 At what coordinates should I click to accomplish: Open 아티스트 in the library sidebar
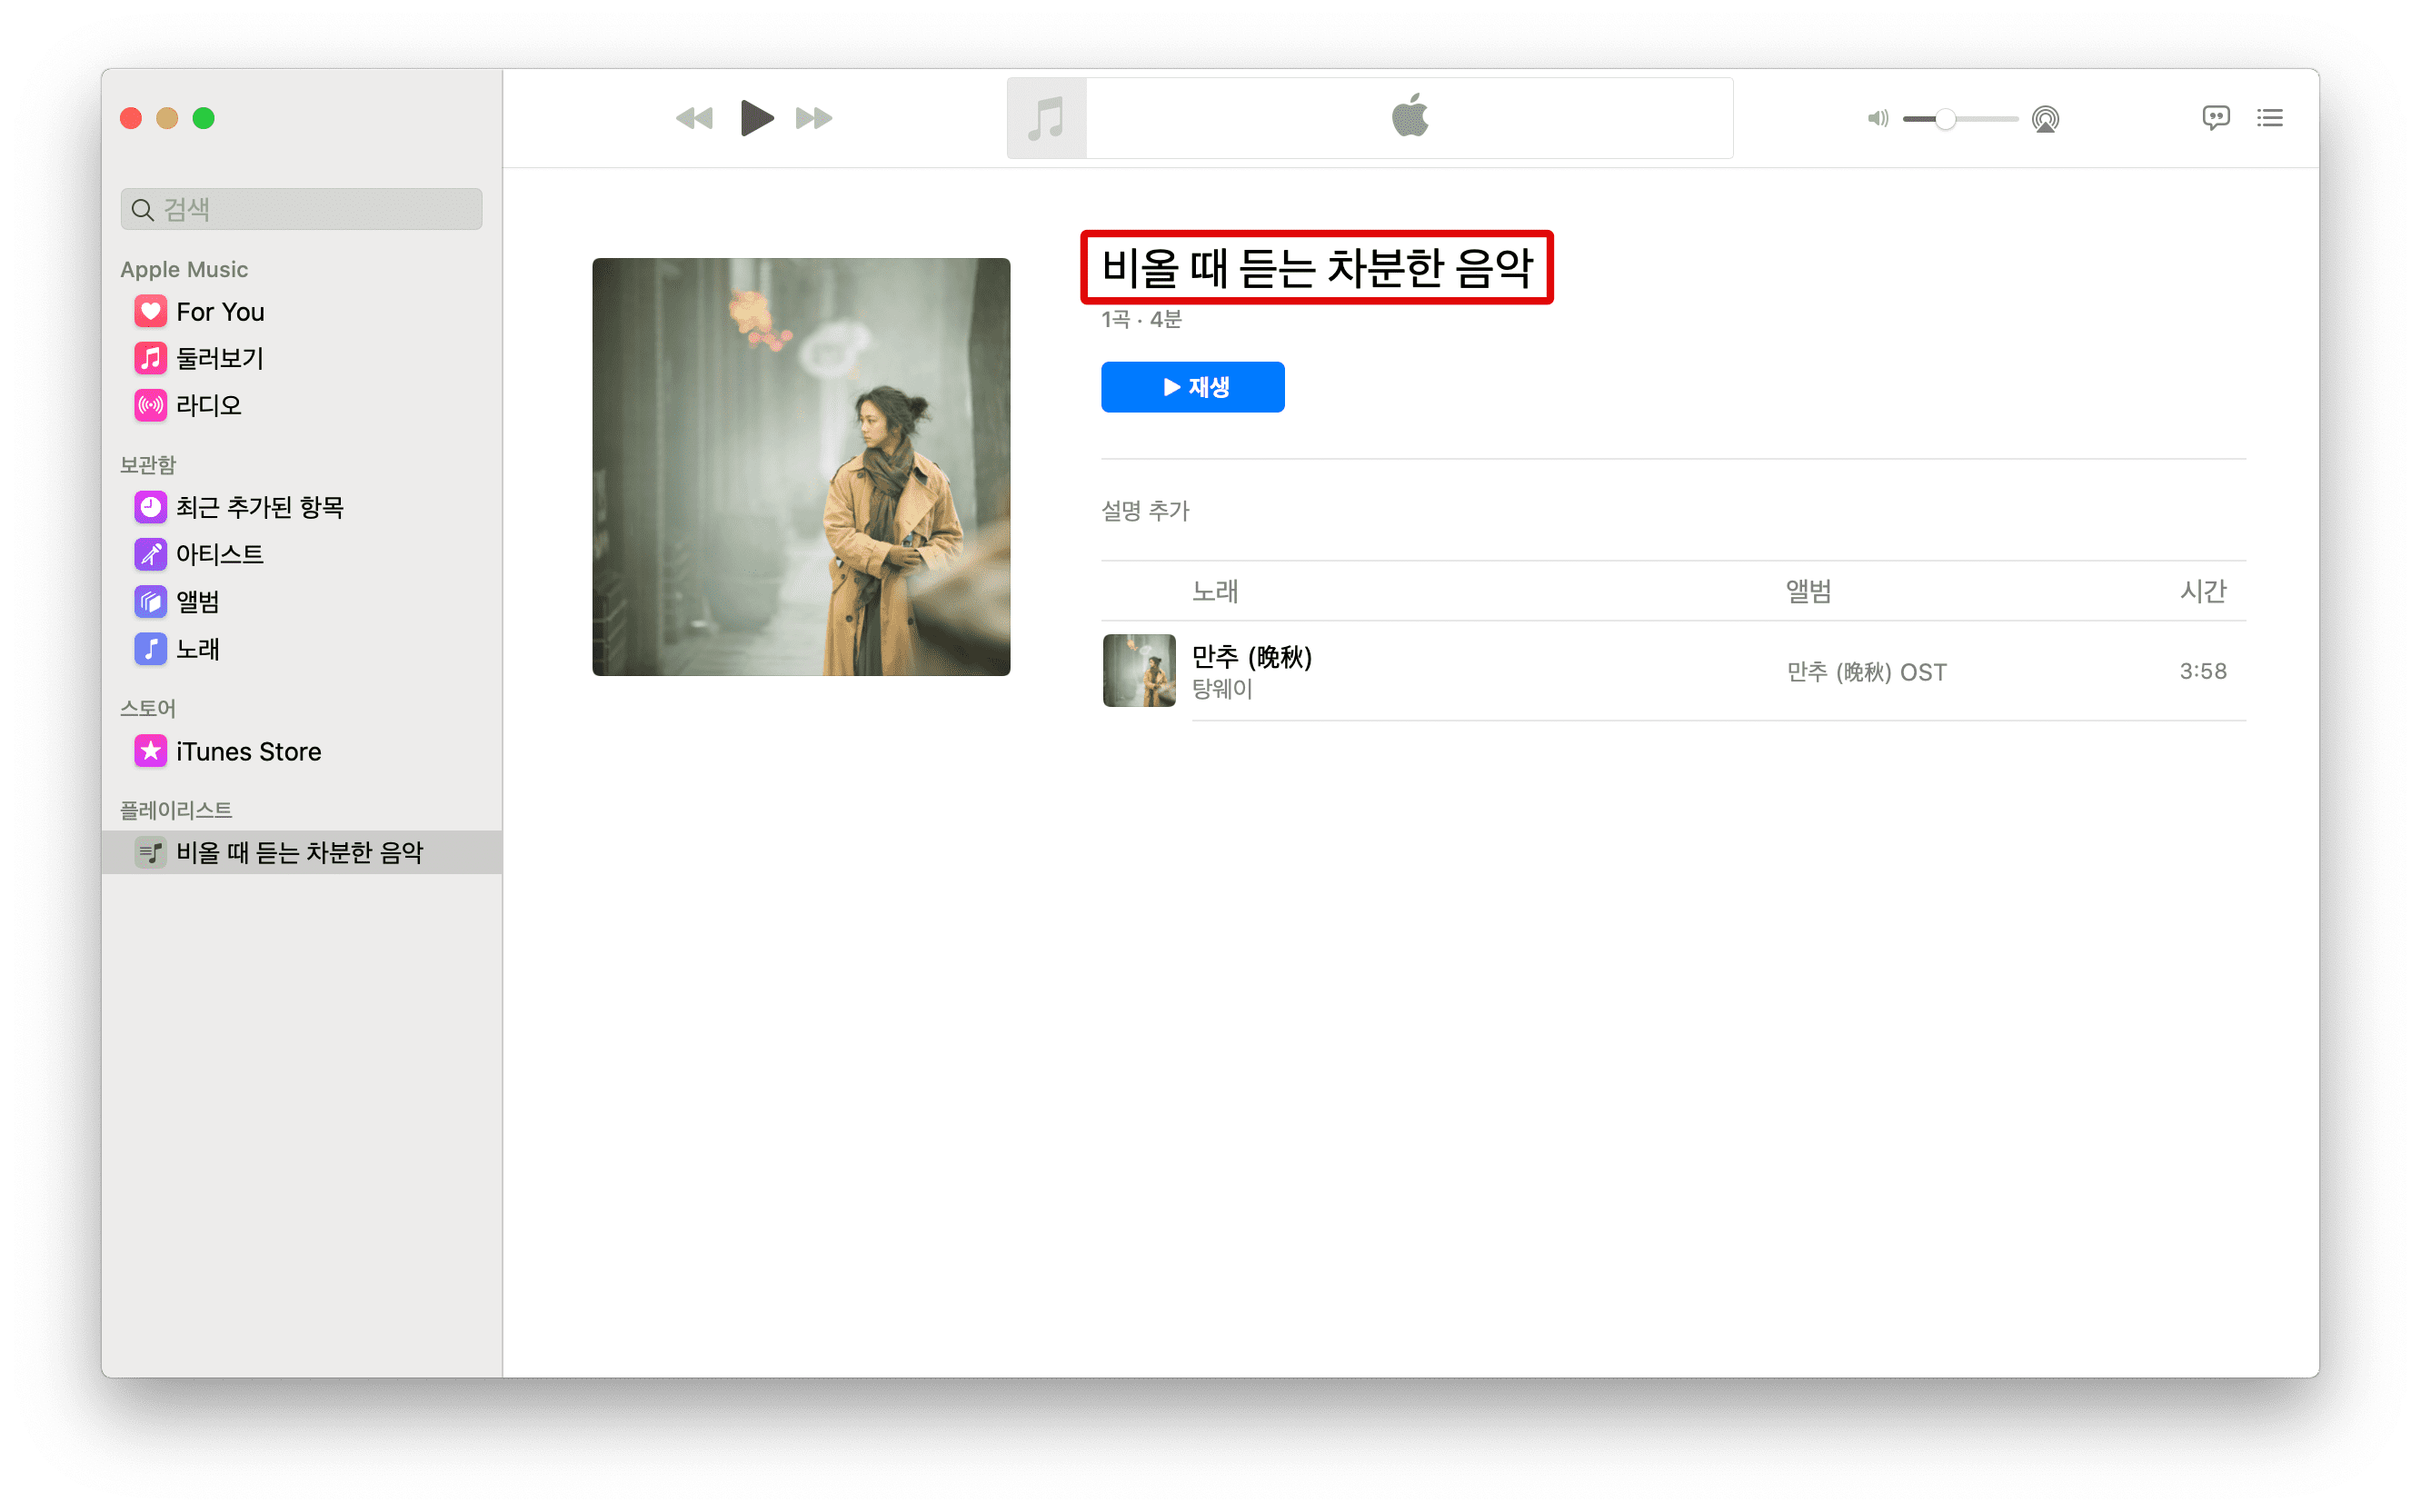click(x=219, y=554)
